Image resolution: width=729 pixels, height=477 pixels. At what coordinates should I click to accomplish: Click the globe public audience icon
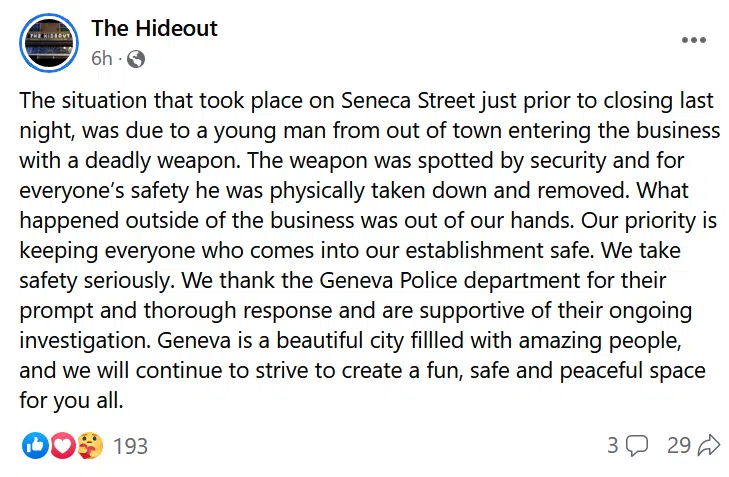click(x=135, y=59)
